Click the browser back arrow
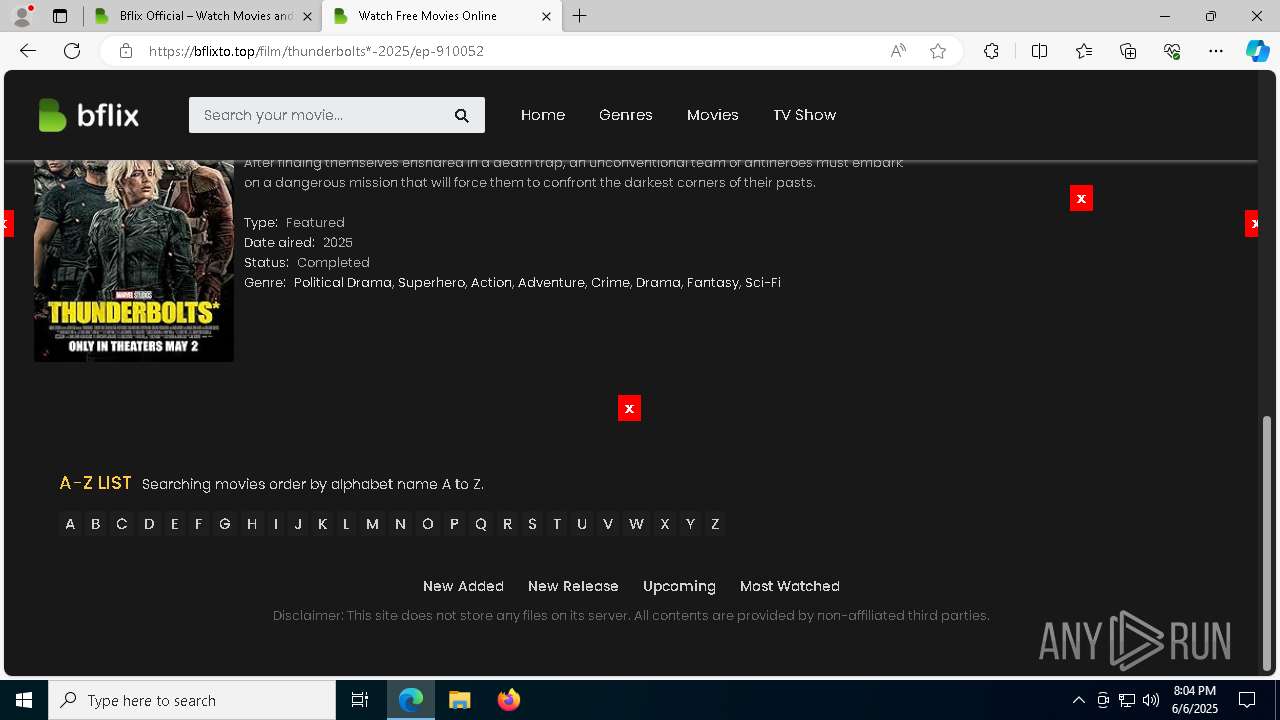The image size is (1280, 720). click(x=28, y=51)
